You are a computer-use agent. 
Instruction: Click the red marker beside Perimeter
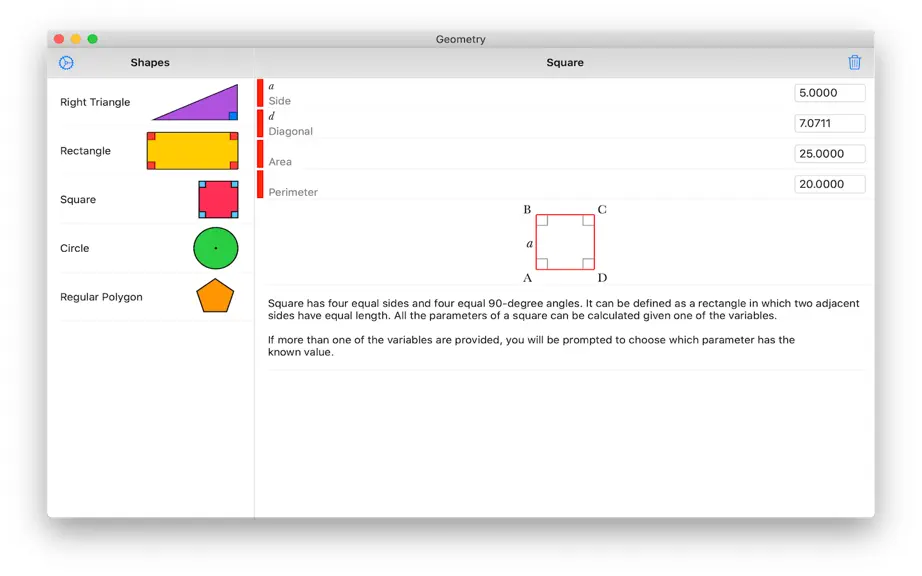260,185
